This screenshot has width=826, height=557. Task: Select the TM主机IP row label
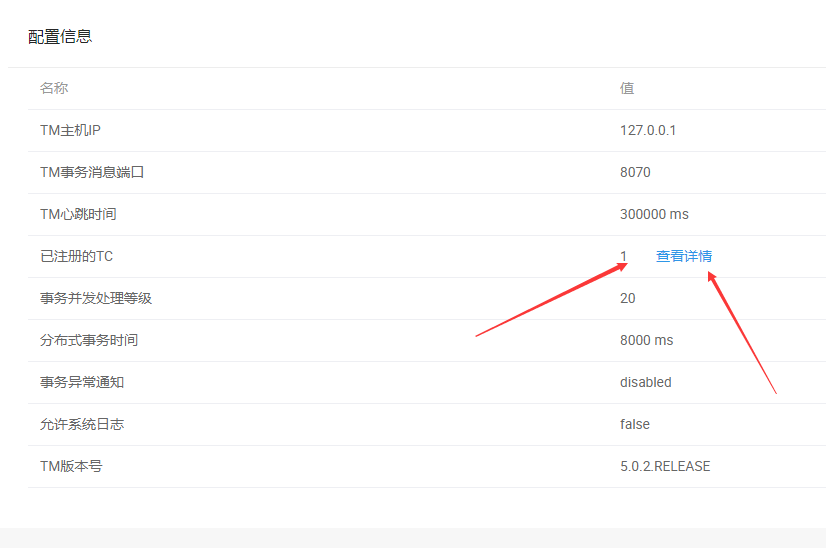coord(70,130)
